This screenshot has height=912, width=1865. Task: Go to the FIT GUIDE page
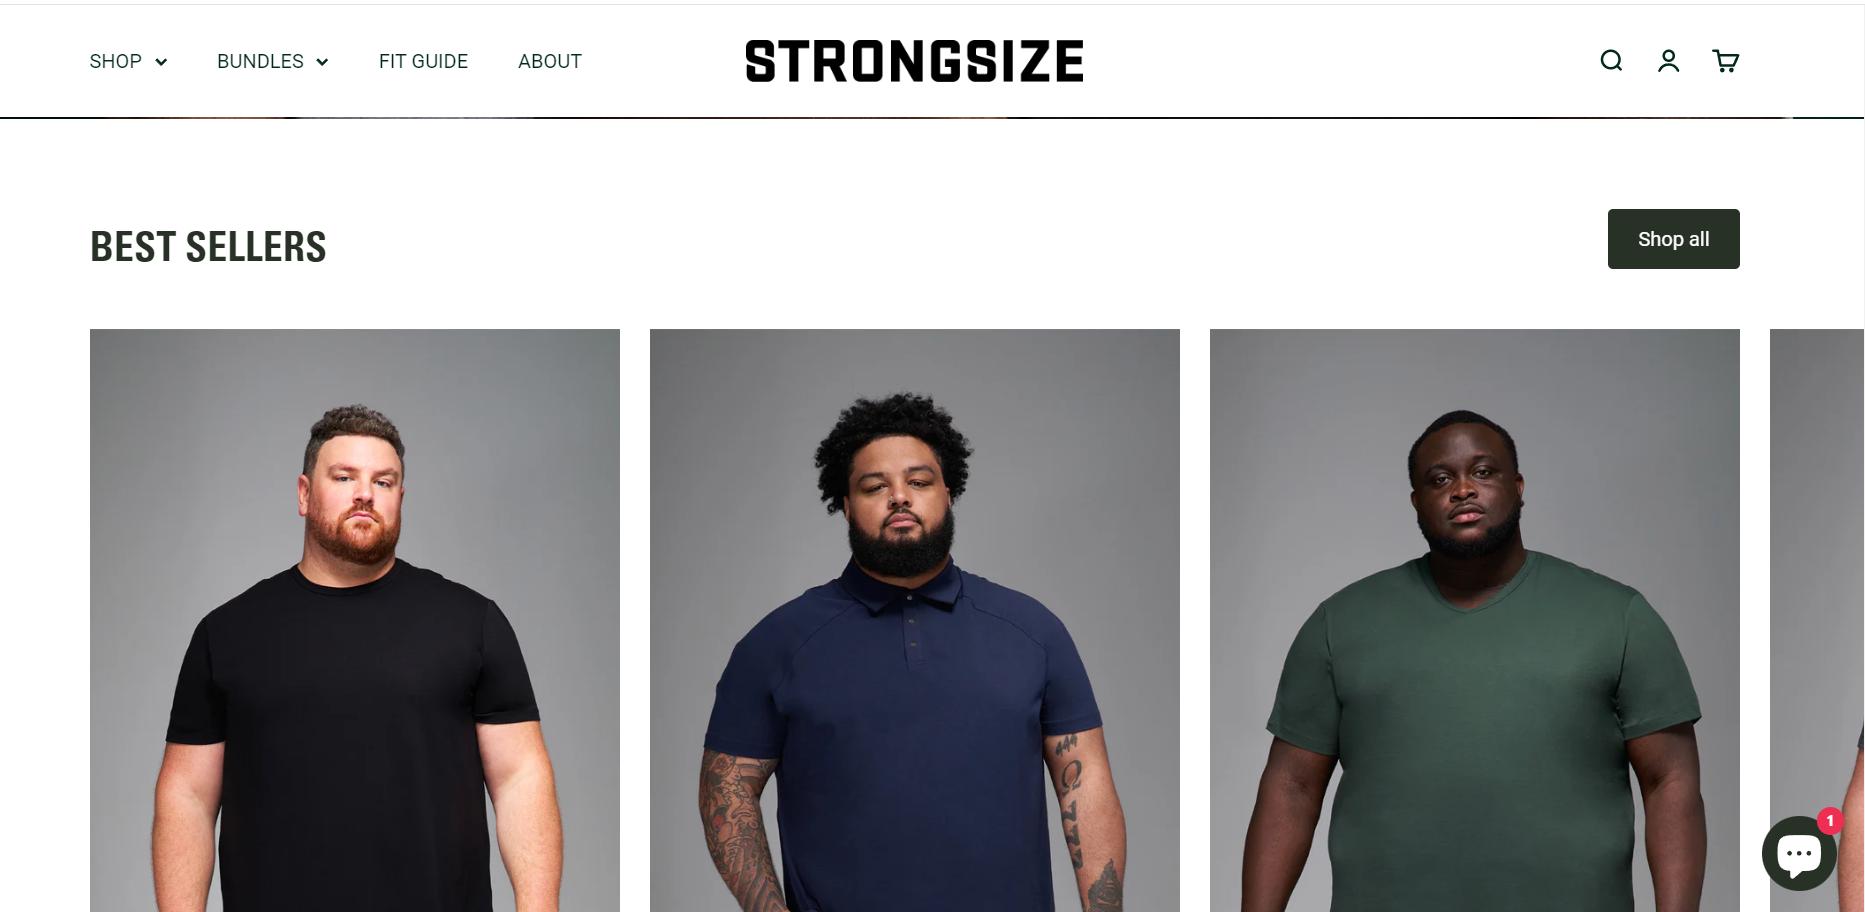pos(423,61)
